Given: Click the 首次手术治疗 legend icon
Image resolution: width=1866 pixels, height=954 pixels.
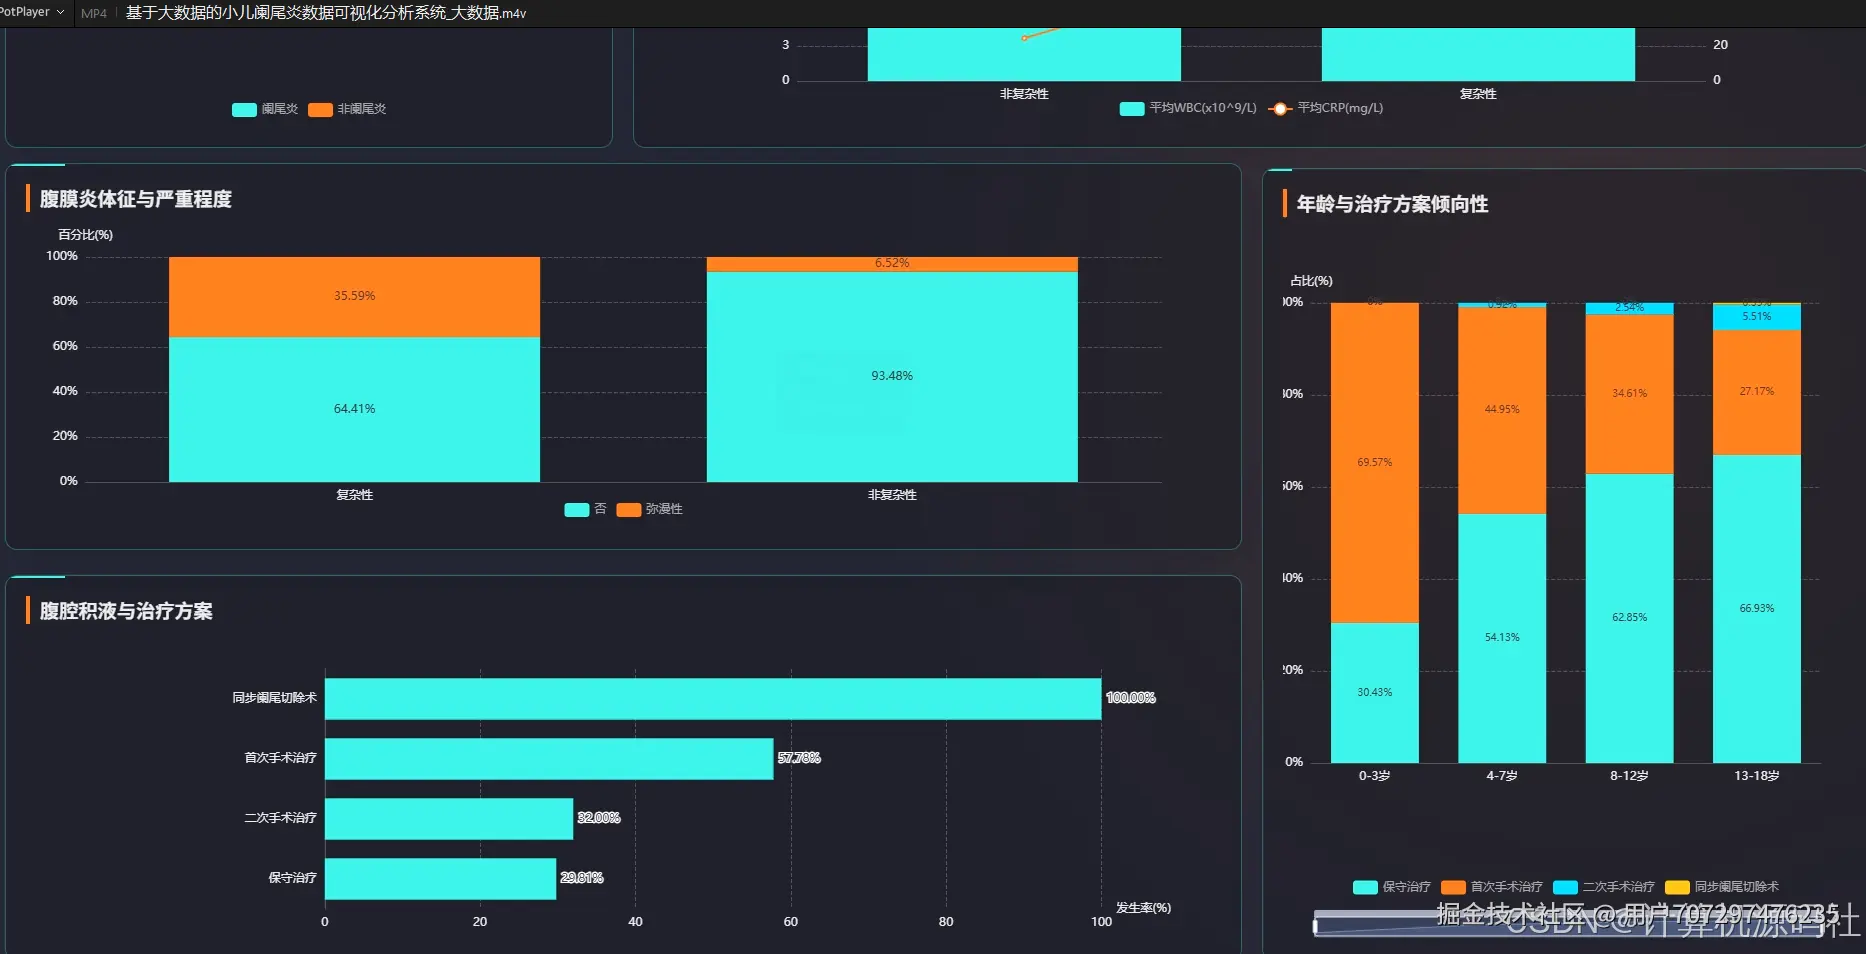Looking at the screenshot, I should (1453, 887).
